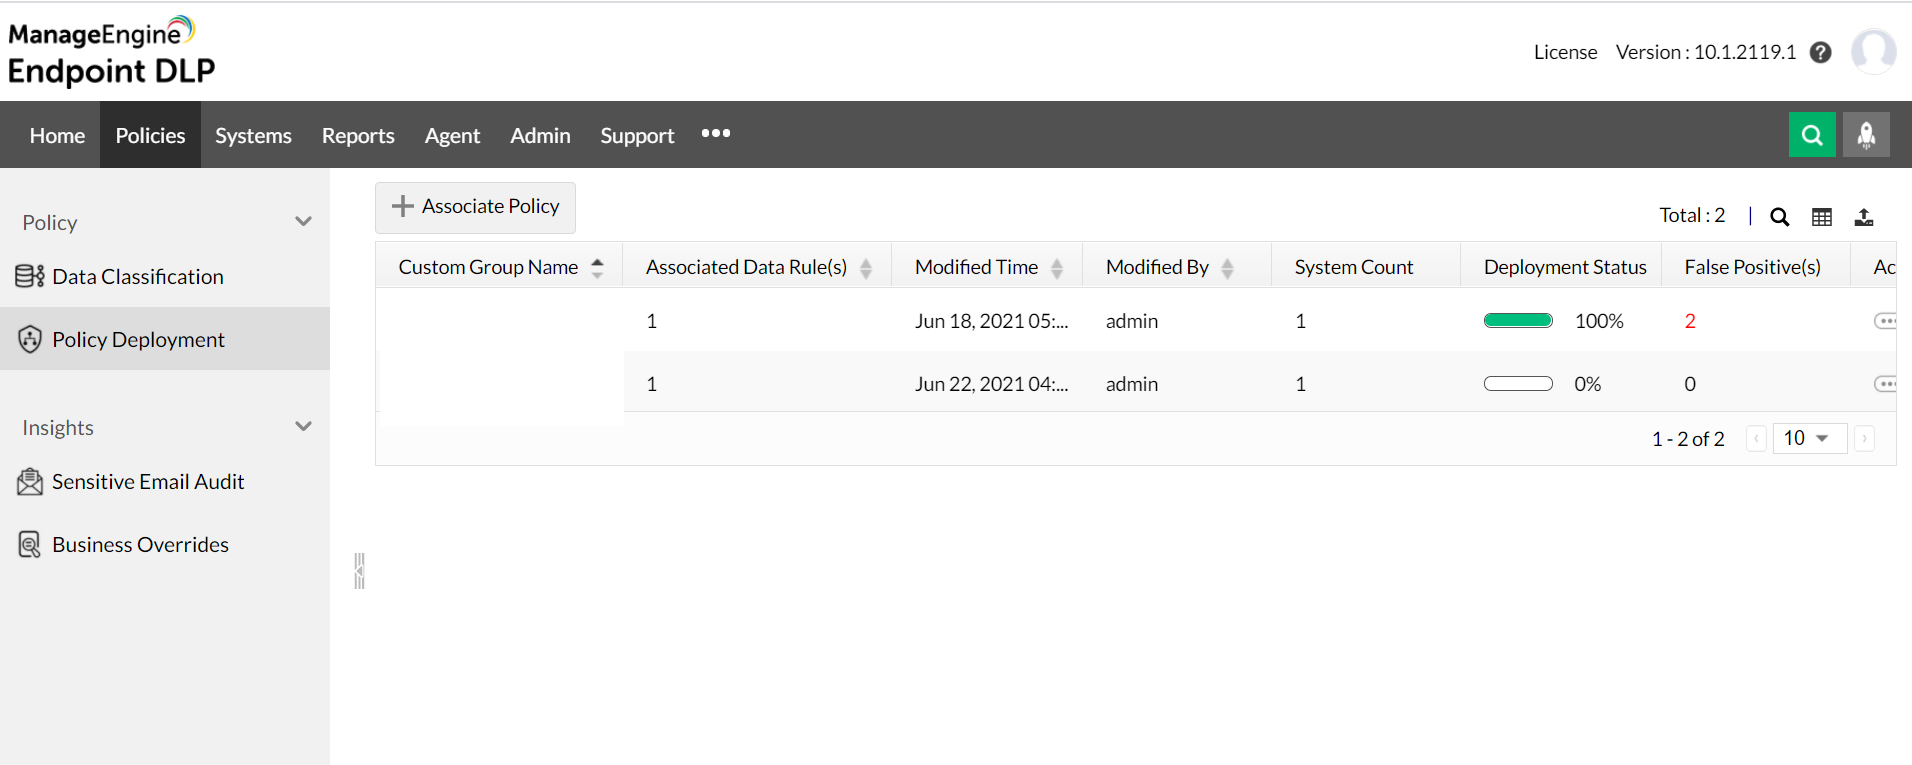Viewport: 1912px width, 765px height.
Task: Click the export table icon
Action: click(x=1864, y=217)
